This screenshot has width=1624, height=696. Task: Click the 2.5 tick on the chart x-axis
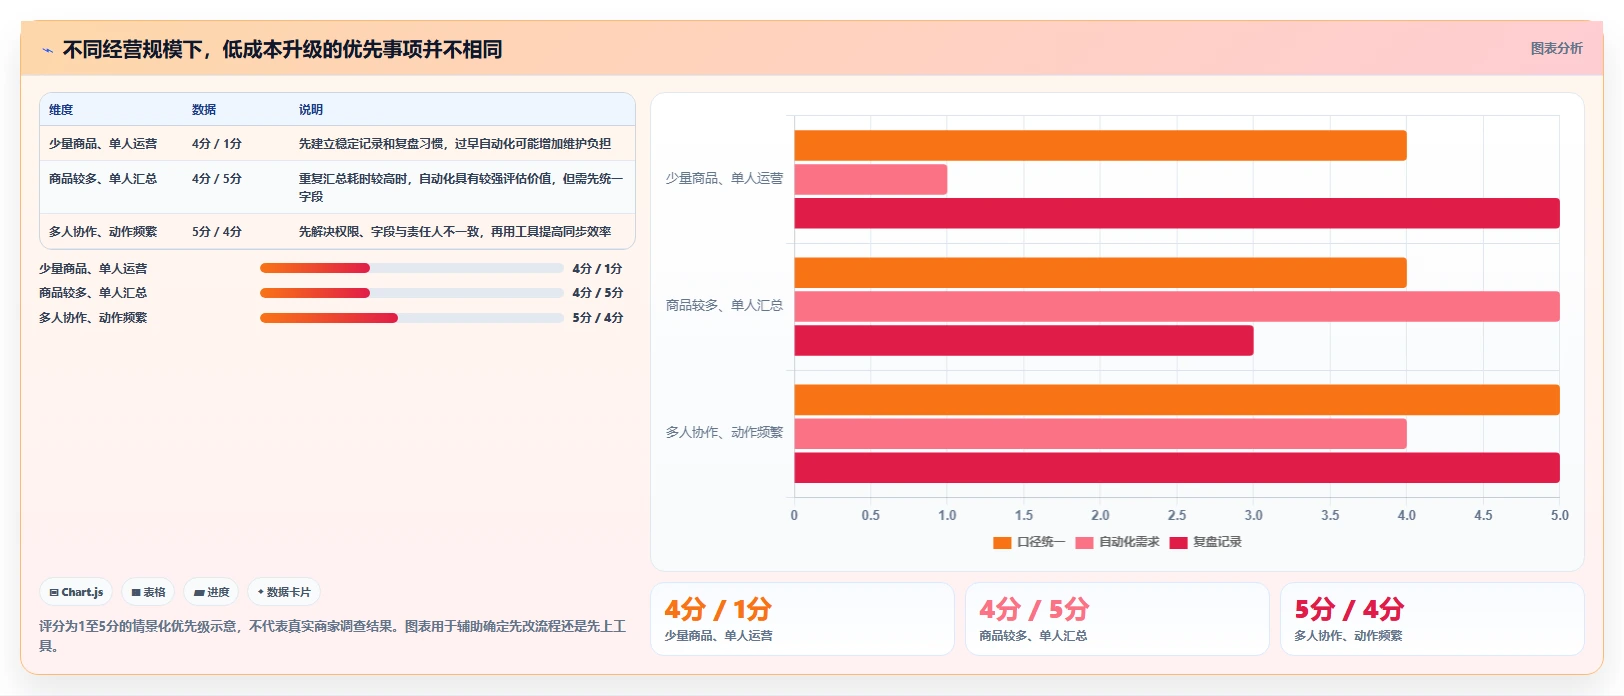pyautogui.click(x=1177, y=516)
